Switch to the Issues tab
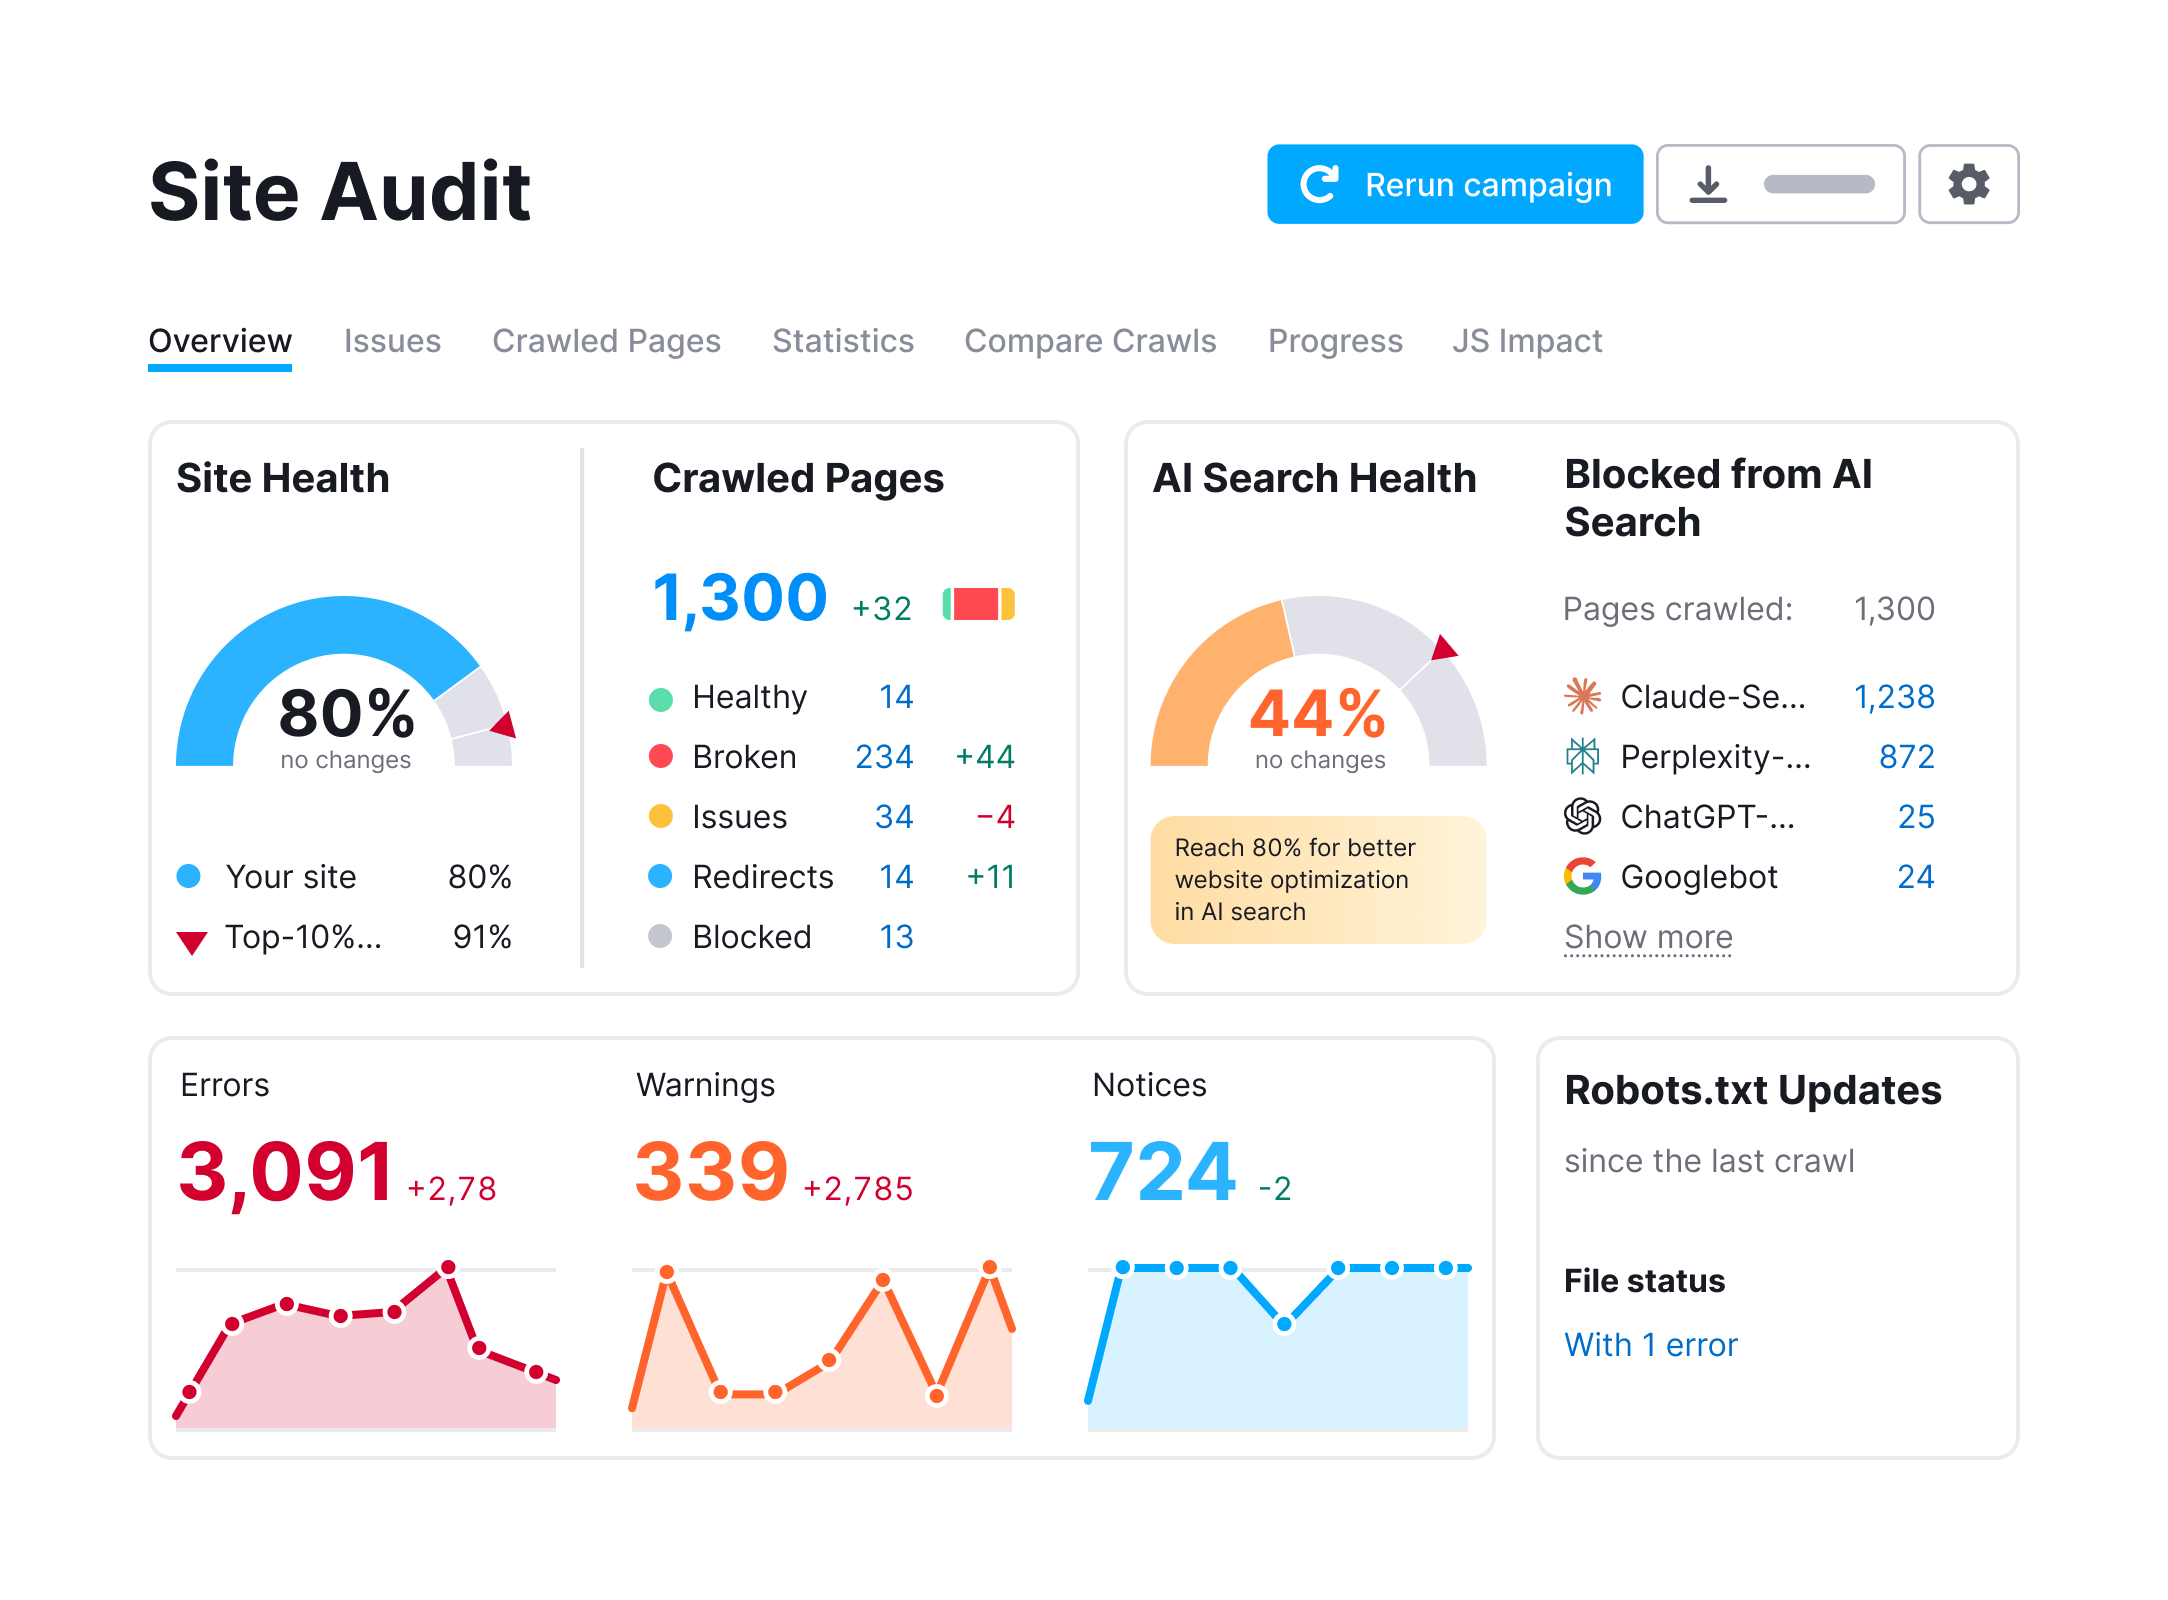Screen dimensions: 2168x1600 pos(392,341)
